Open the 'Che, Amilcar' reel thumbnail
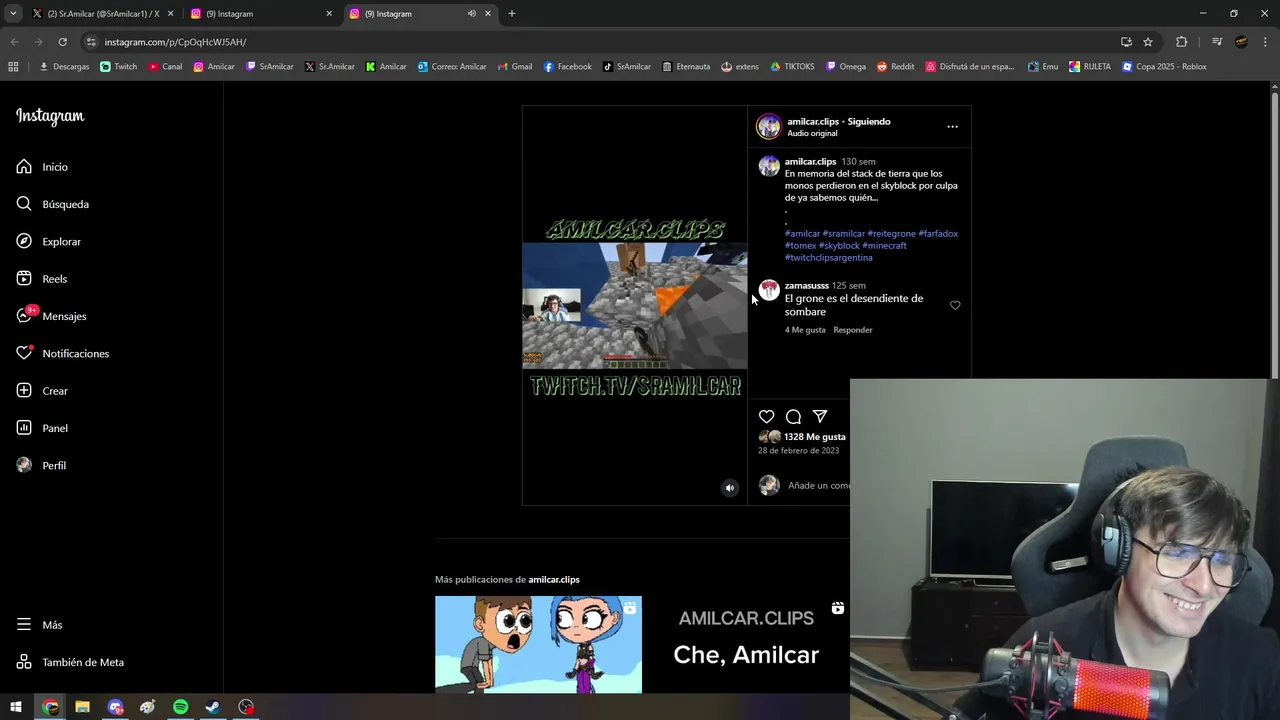 748,644
